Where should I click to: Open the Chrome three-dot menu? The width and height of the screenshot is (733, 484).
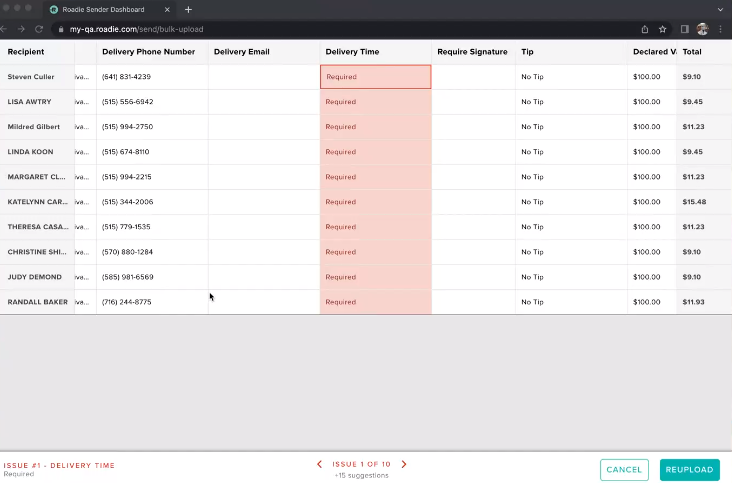click(x=720, y=29)
